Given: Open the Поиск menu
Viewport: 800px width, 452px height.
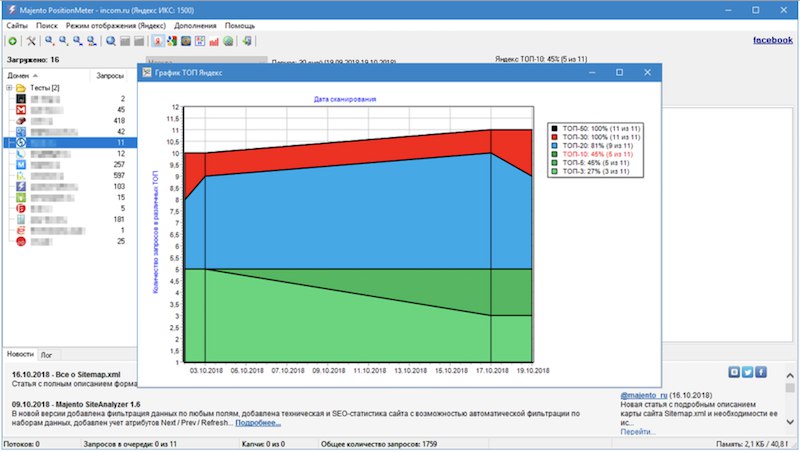Looking at the screenshot, I should [x=46, y=26].
